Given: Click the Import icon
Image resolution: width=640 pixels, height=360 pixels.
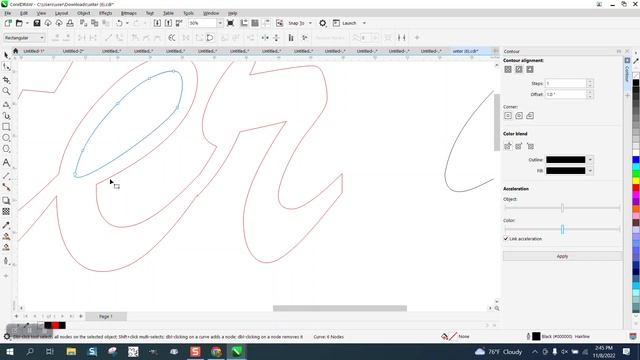Looking at the screenshot, I should [x=157, y=23].
